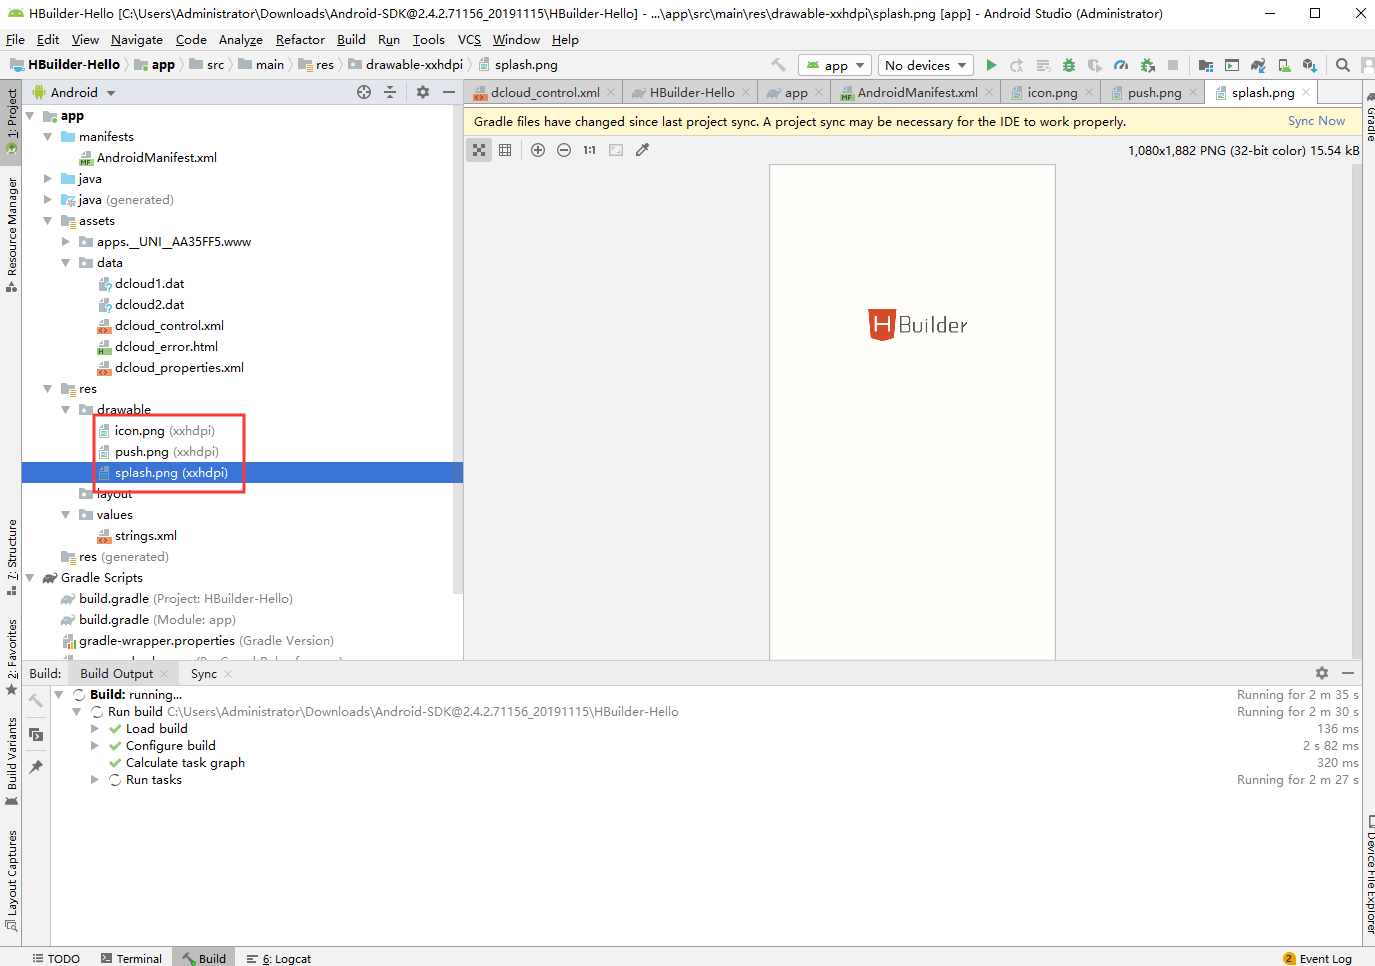The width and height of the screenshot is (1375, 966).
Task: Open the AVD Manager icon
Action: coord(1284,65)
